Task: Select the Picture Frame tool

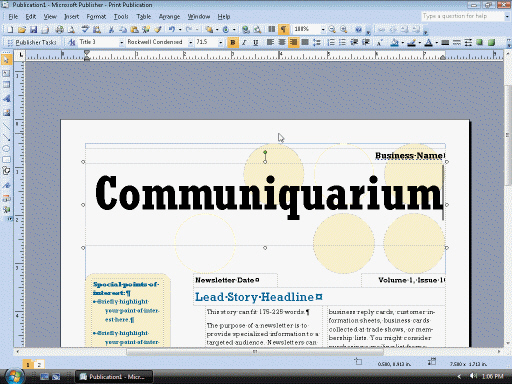Action: (x=6, y=113)
